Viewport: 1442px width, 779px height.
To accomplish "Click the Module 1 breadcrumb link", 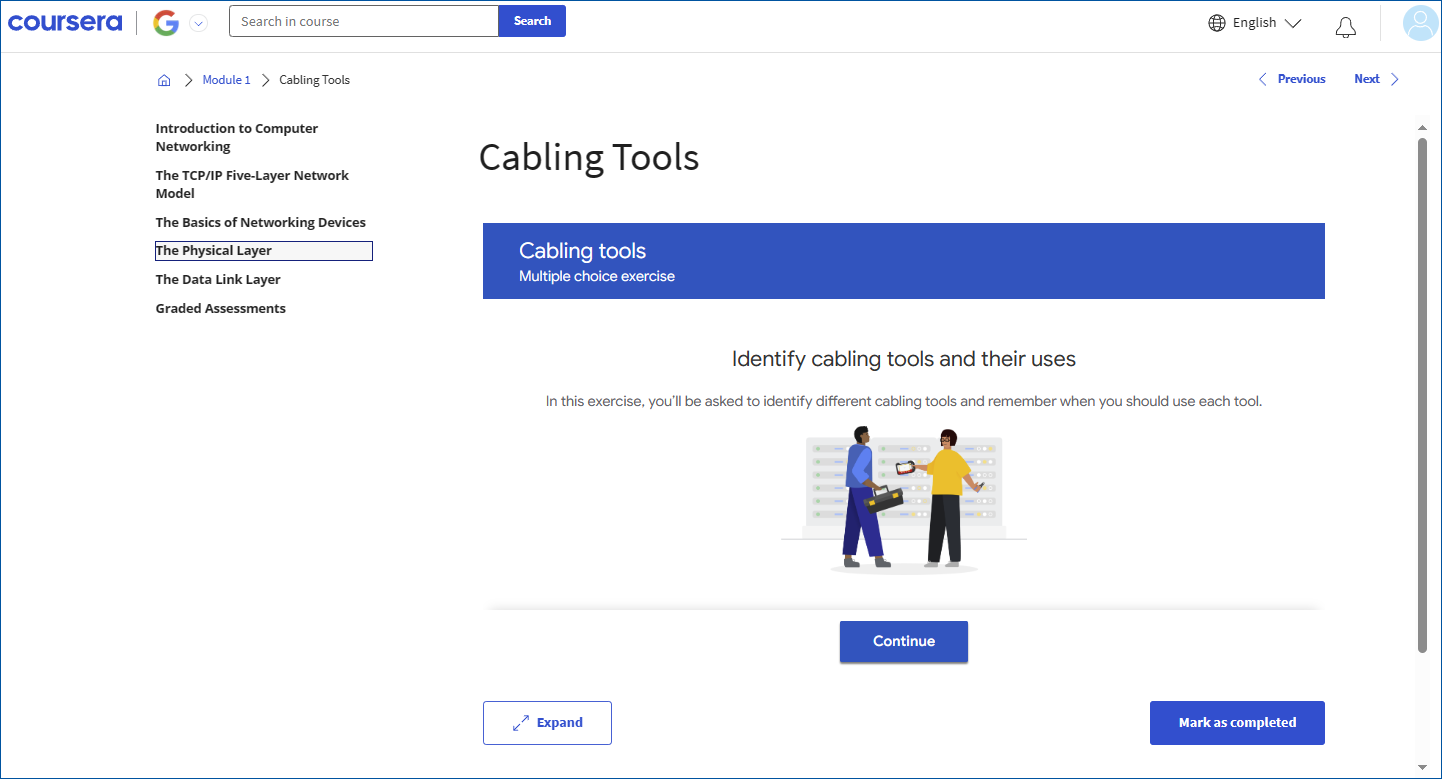I will [226, 80].
